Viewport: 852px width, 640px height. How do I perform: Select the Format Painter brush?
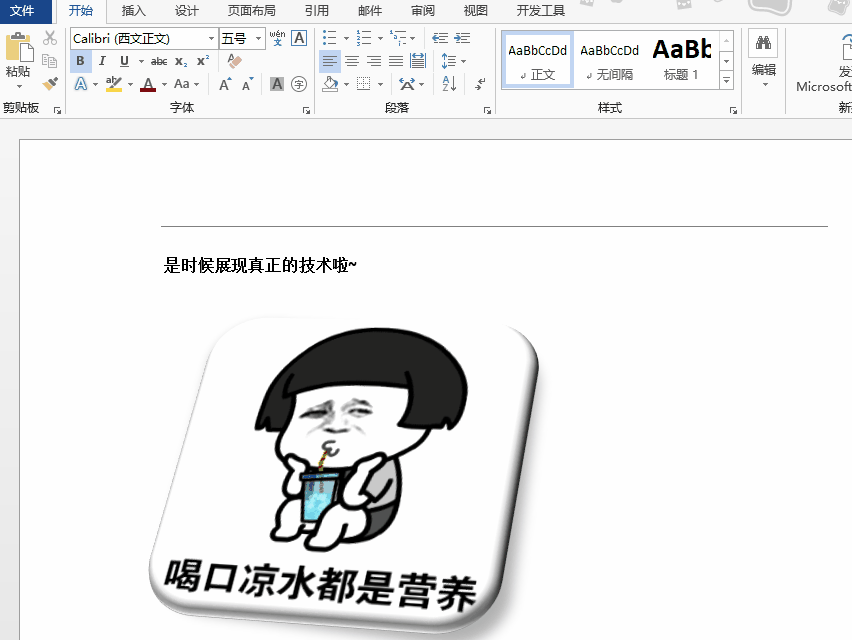coord(49,83)
